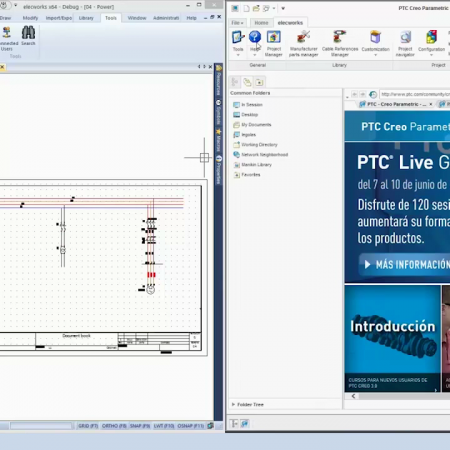
Task: Open the Creo quick access toolbar customize arrow
Action: click(283, 8)
